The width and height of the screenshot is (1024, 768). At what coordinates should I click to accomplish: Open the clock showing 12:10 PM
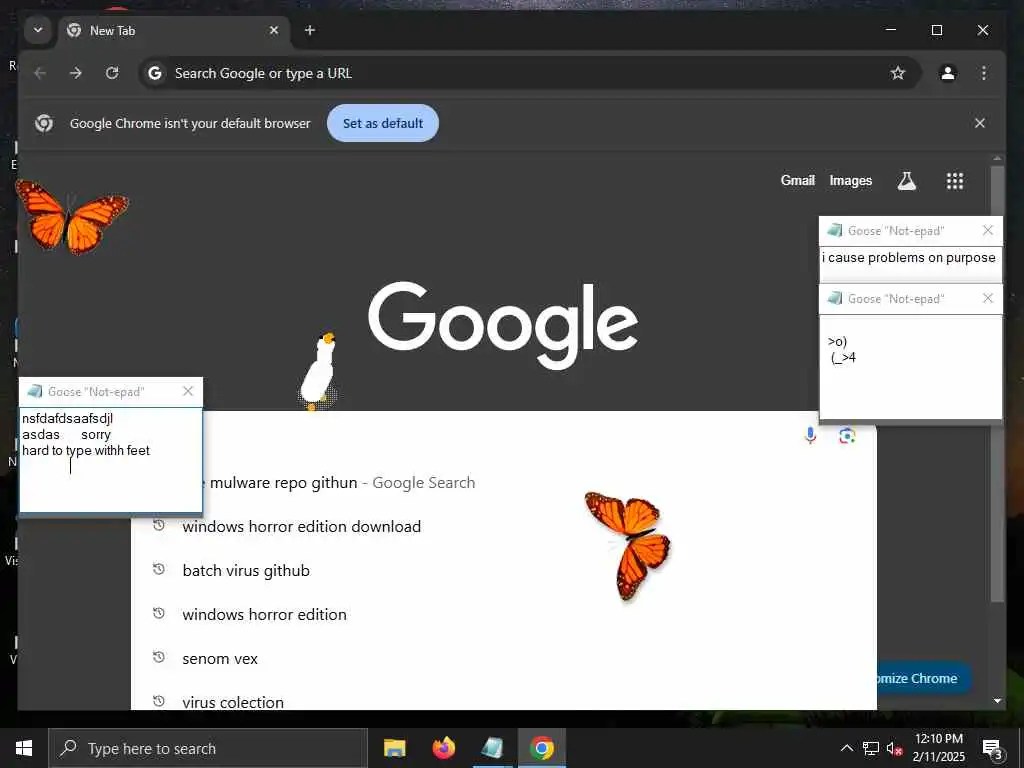coord(938,748)
